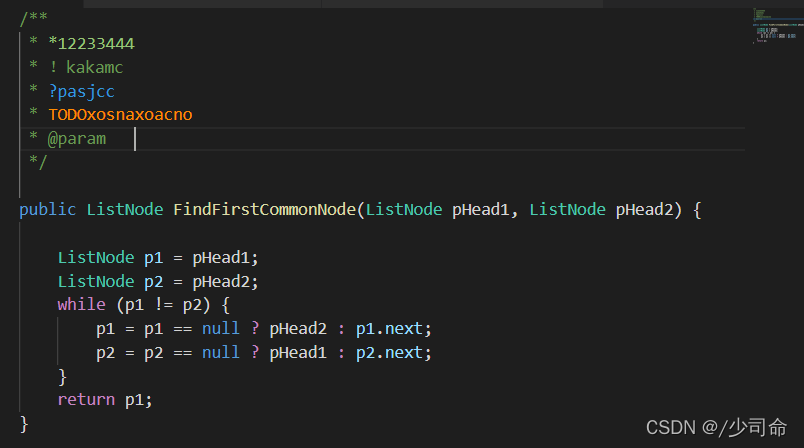Click the pHead2 parameter in the method signature
This screenshot has height=448, width=804.
coord(649,210)
